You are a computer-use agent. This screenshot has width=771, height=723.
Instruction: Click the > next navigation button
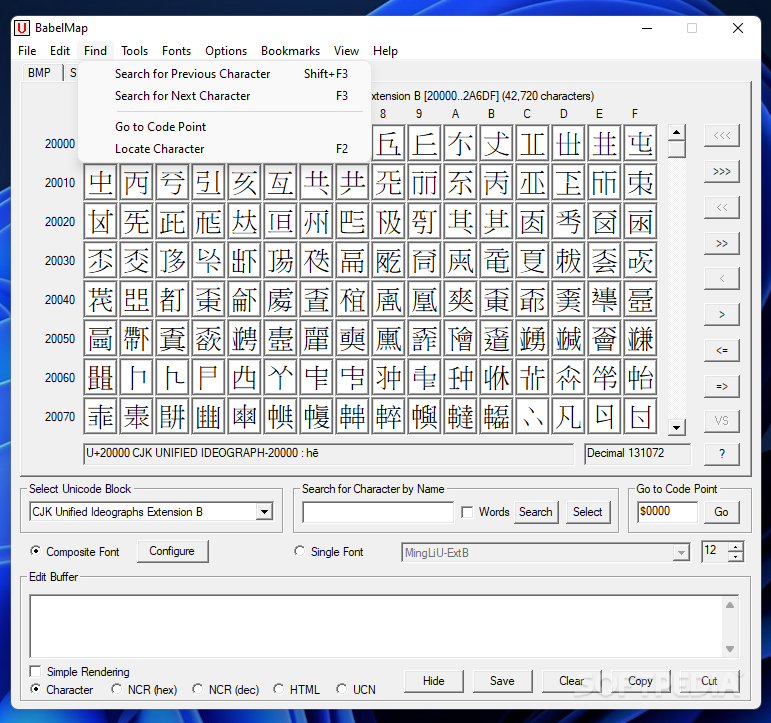tap(721, 315)
